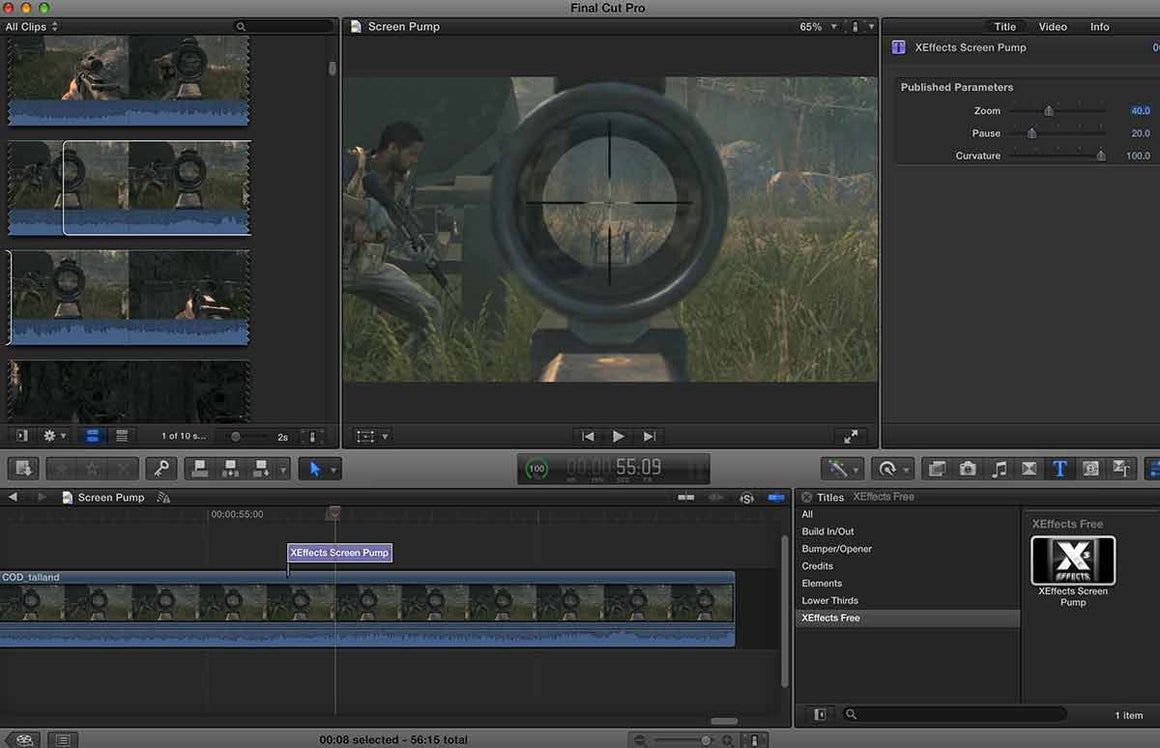Switch to the Video inspector tab

click(1052, 27)
